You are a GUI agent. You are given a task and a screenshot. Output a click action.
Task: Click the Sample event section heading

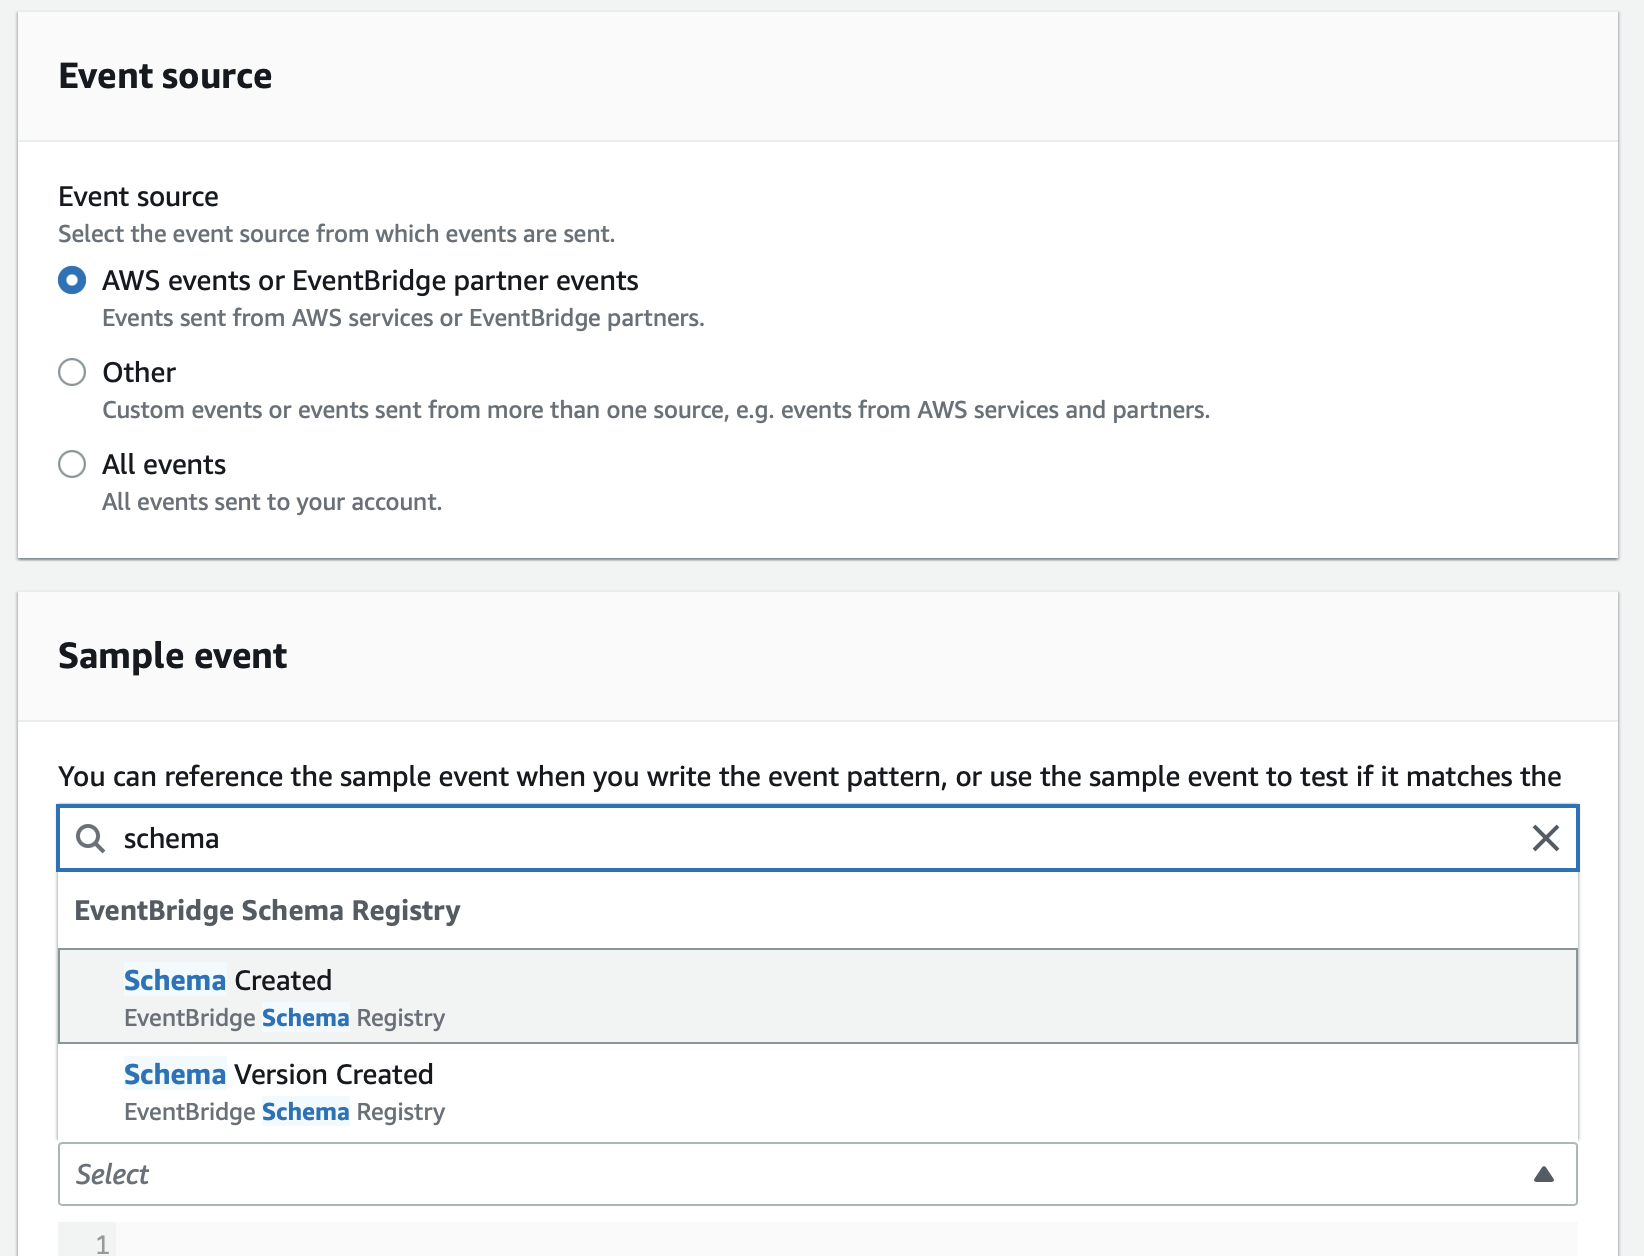click(173, 656)
